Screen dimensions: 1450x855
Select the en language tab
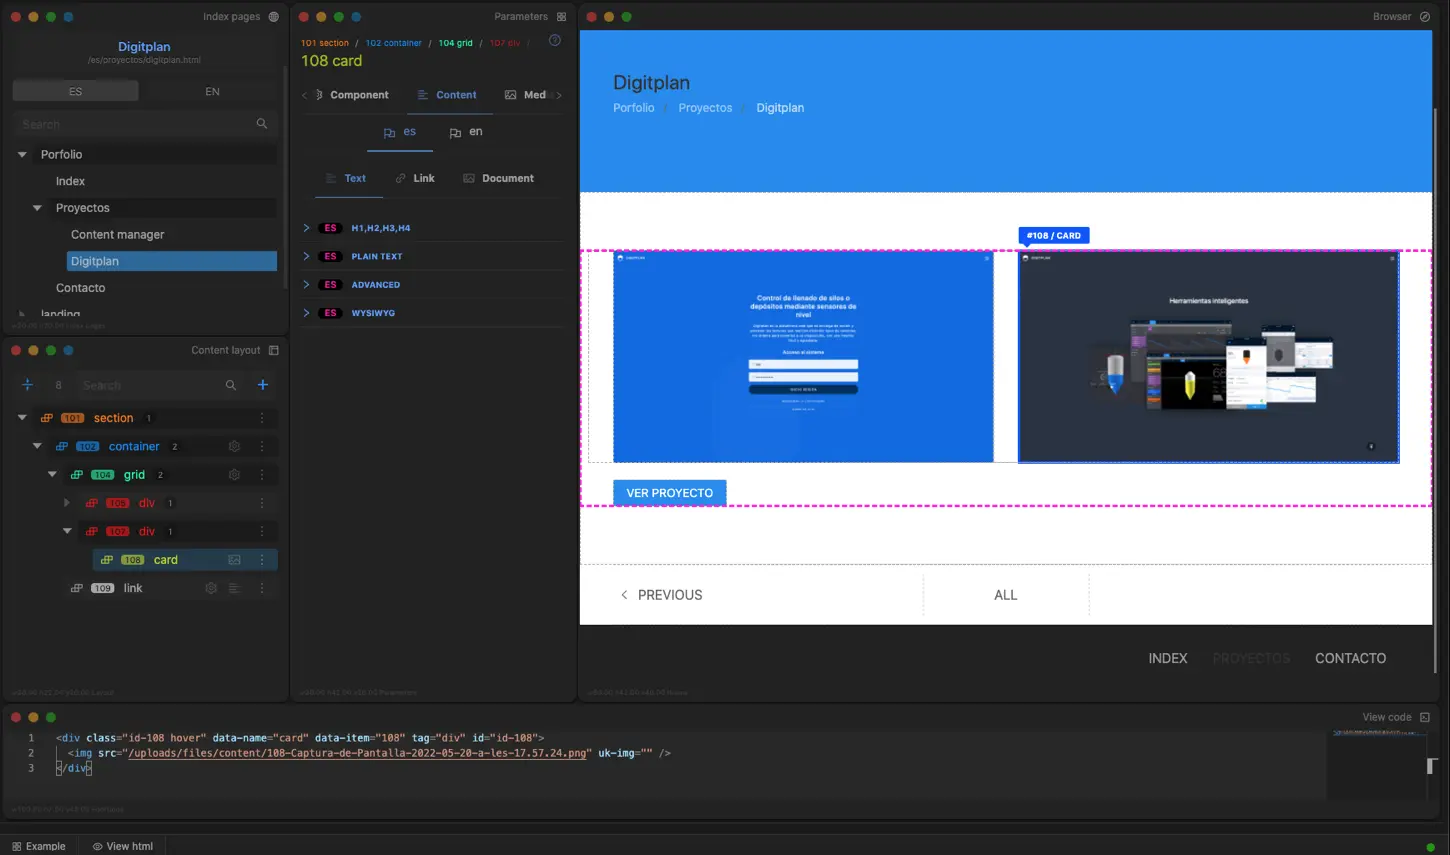pos(467,131)
